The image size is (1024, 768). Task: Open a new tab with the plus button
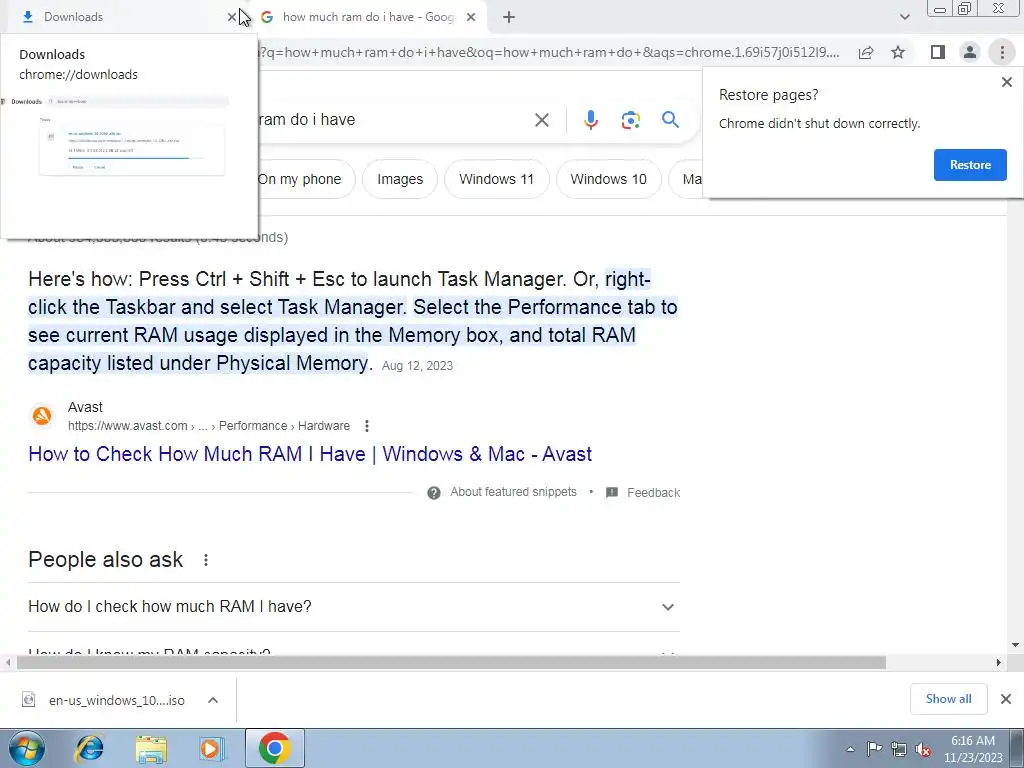click(x=509, y=17)
